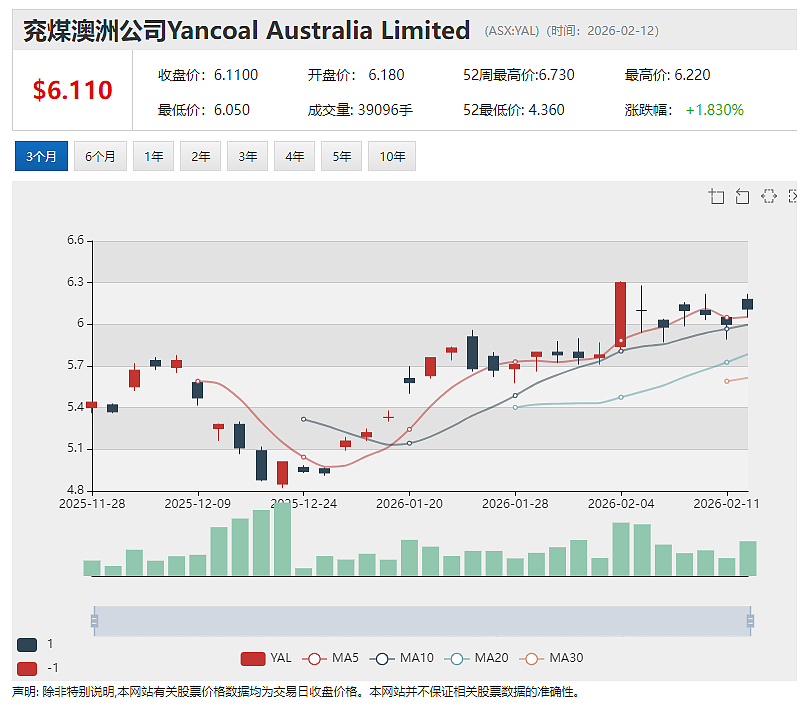Screen dimensions: 809x710
Task: Choose the 5年 range tab
Action: click(341, 156)
